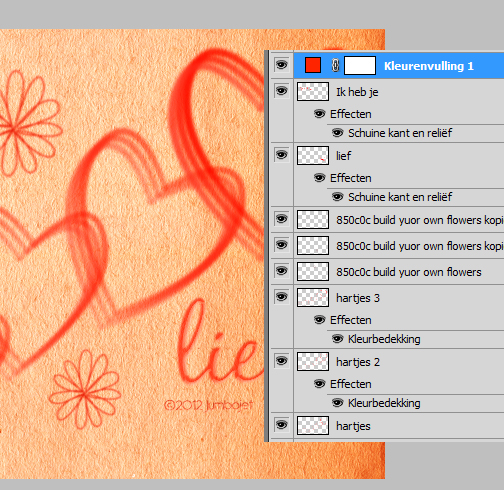Select Kleurbedekking text under hartjes 3
The height and width of the screenshot is (490, 504).
point(384,339)
